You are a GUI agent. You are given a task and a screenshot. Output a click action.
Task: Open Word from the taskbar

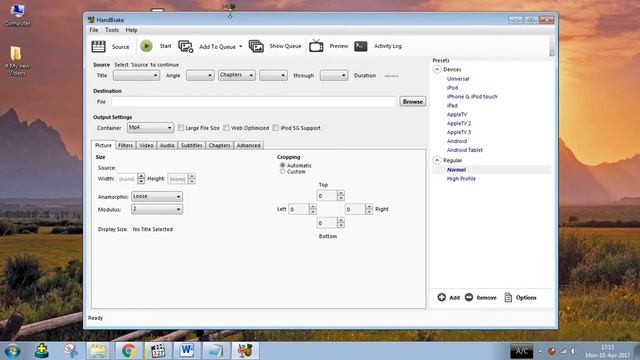point(187,351)
